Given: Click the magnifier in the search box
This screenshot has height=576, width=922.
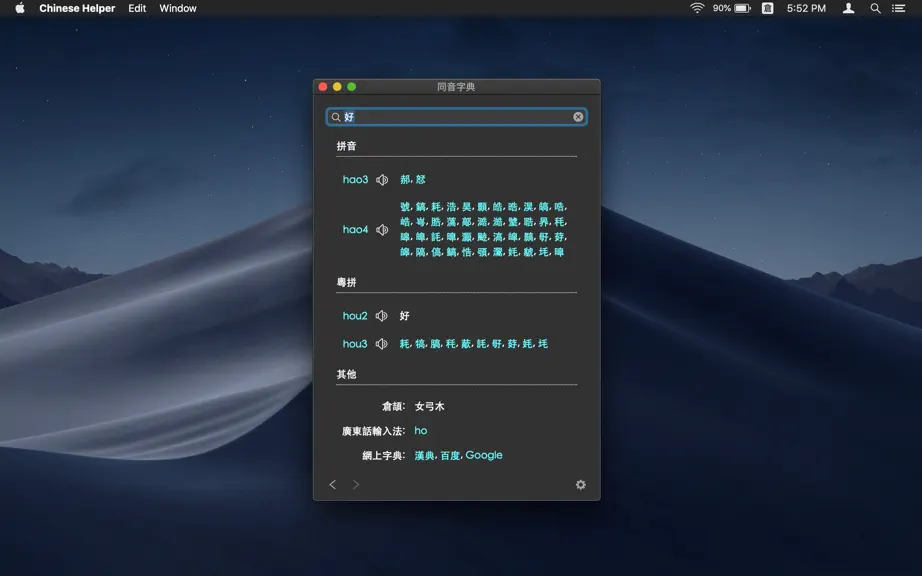Looking at the screenshot, I should [336, 117].
